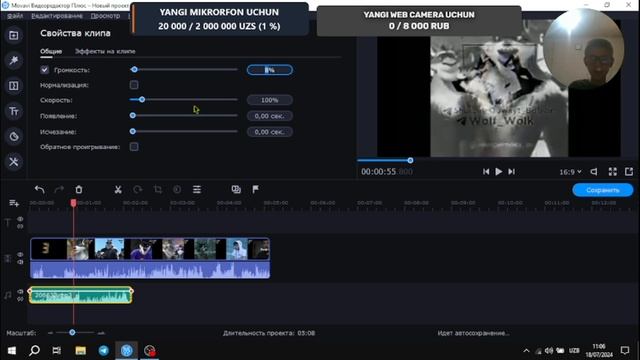Toggle link icon on music track

(x=20, y=299)
